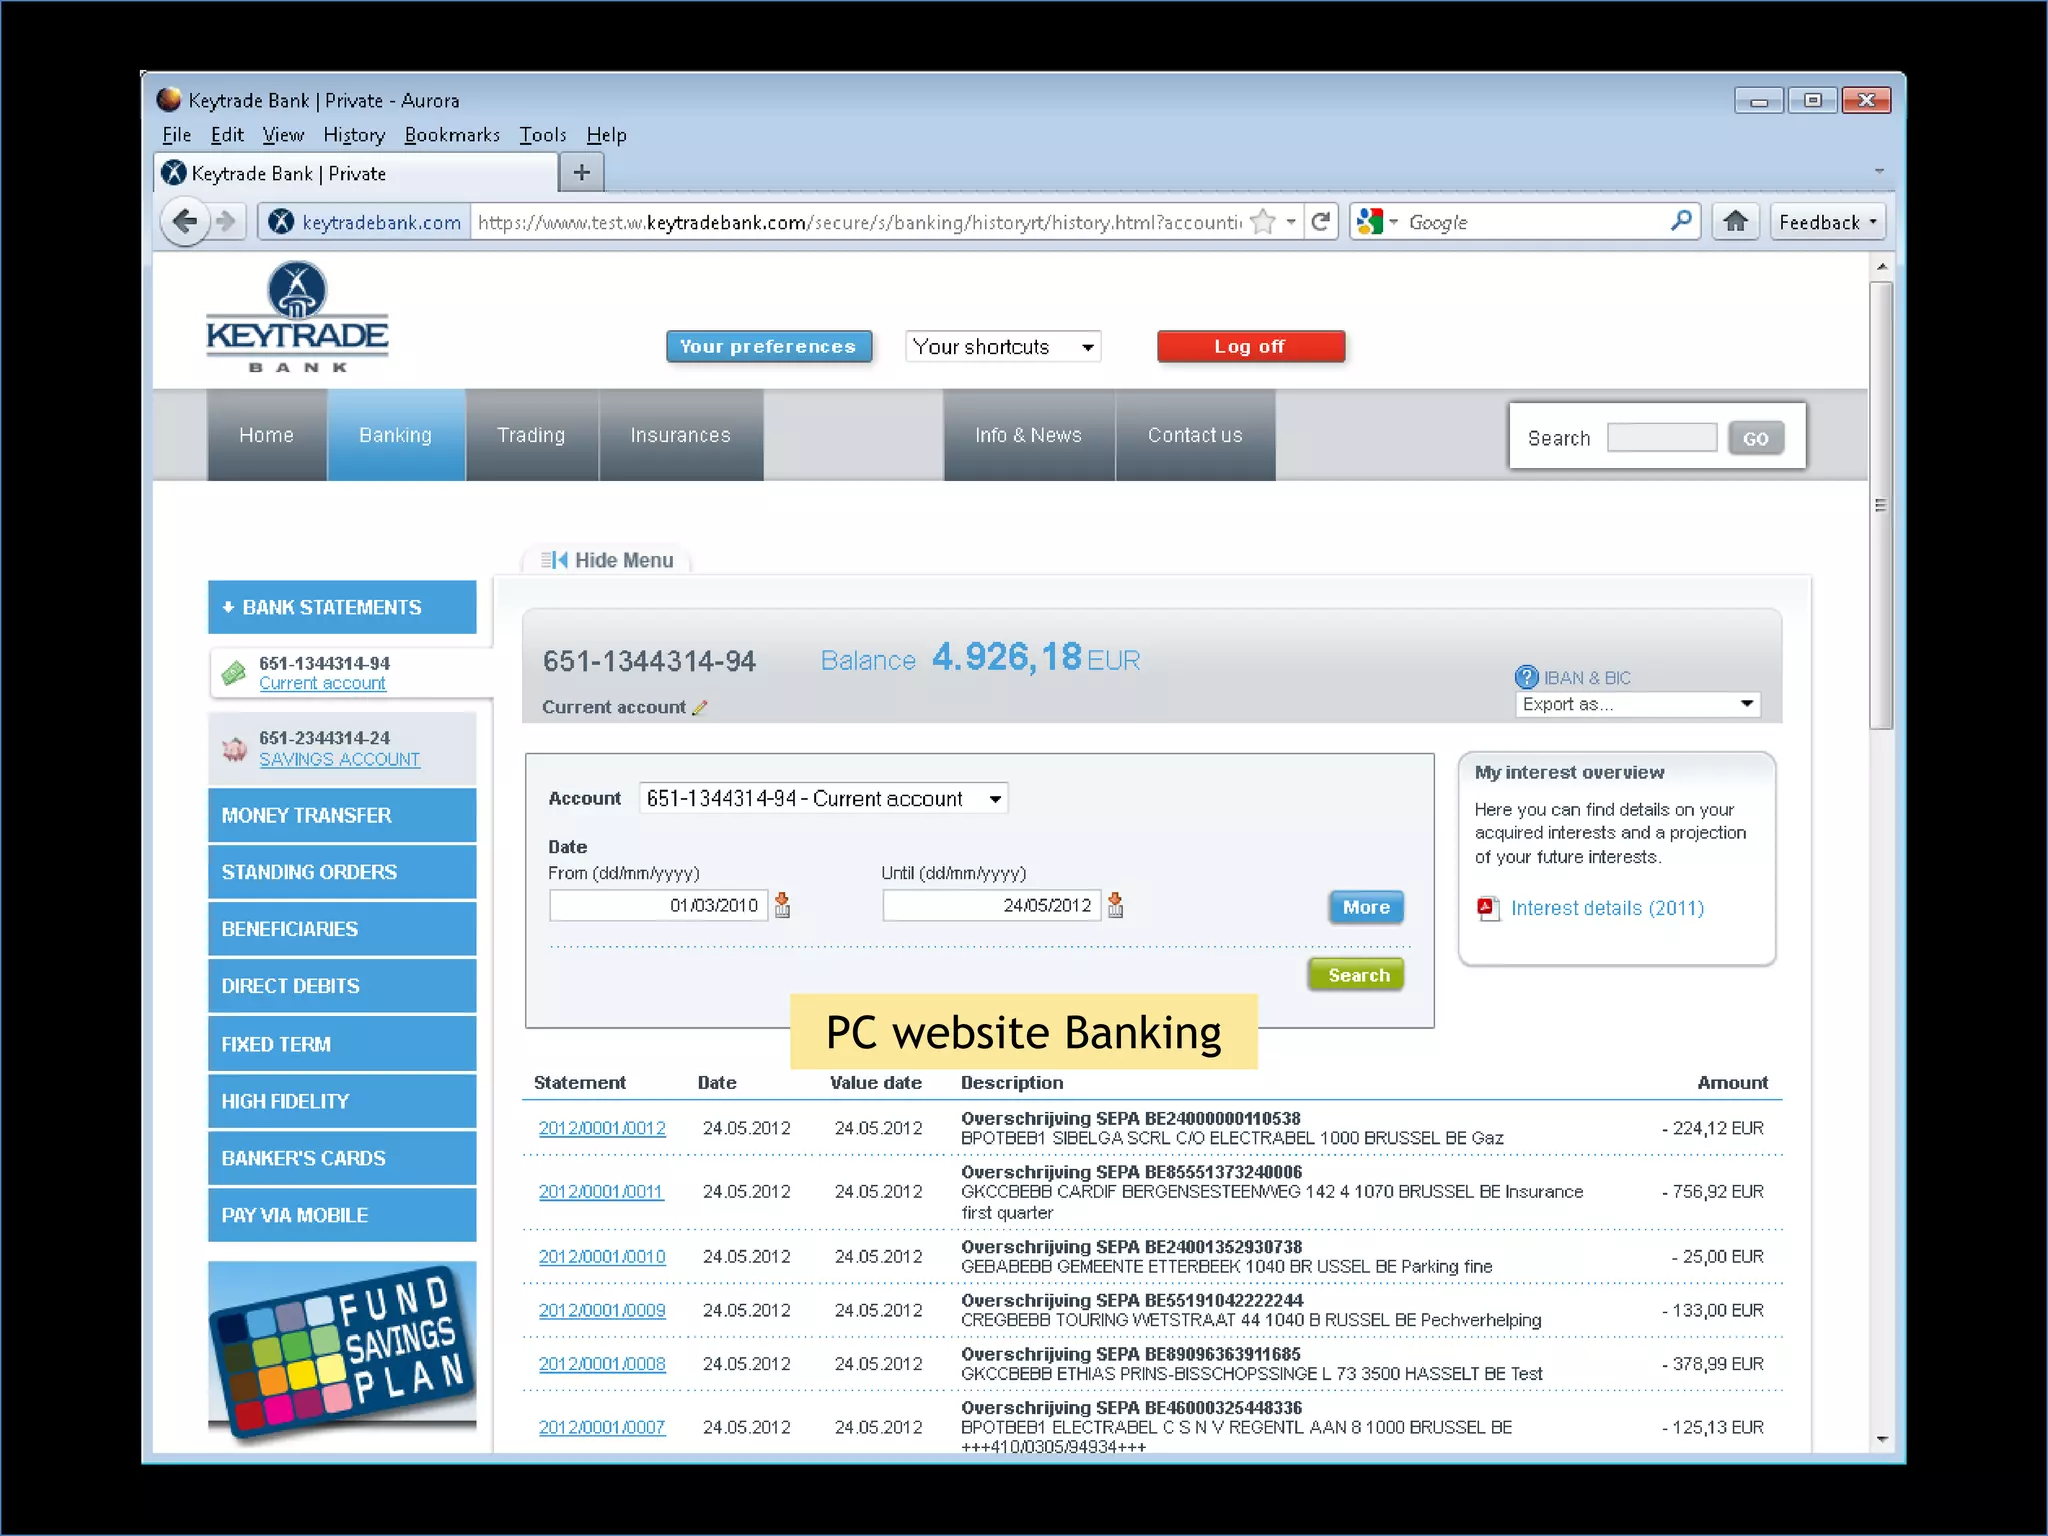Open the Until date calendar picker icon
This screenshot has height=1536, width=2048.
click(x=1115, y=905)
